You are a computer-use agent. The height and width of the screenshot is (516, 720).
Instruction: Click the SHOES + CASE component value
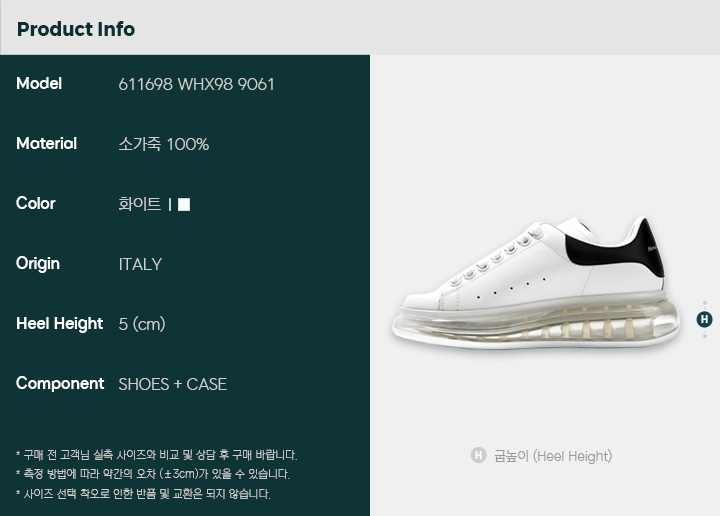pos(173,384)
